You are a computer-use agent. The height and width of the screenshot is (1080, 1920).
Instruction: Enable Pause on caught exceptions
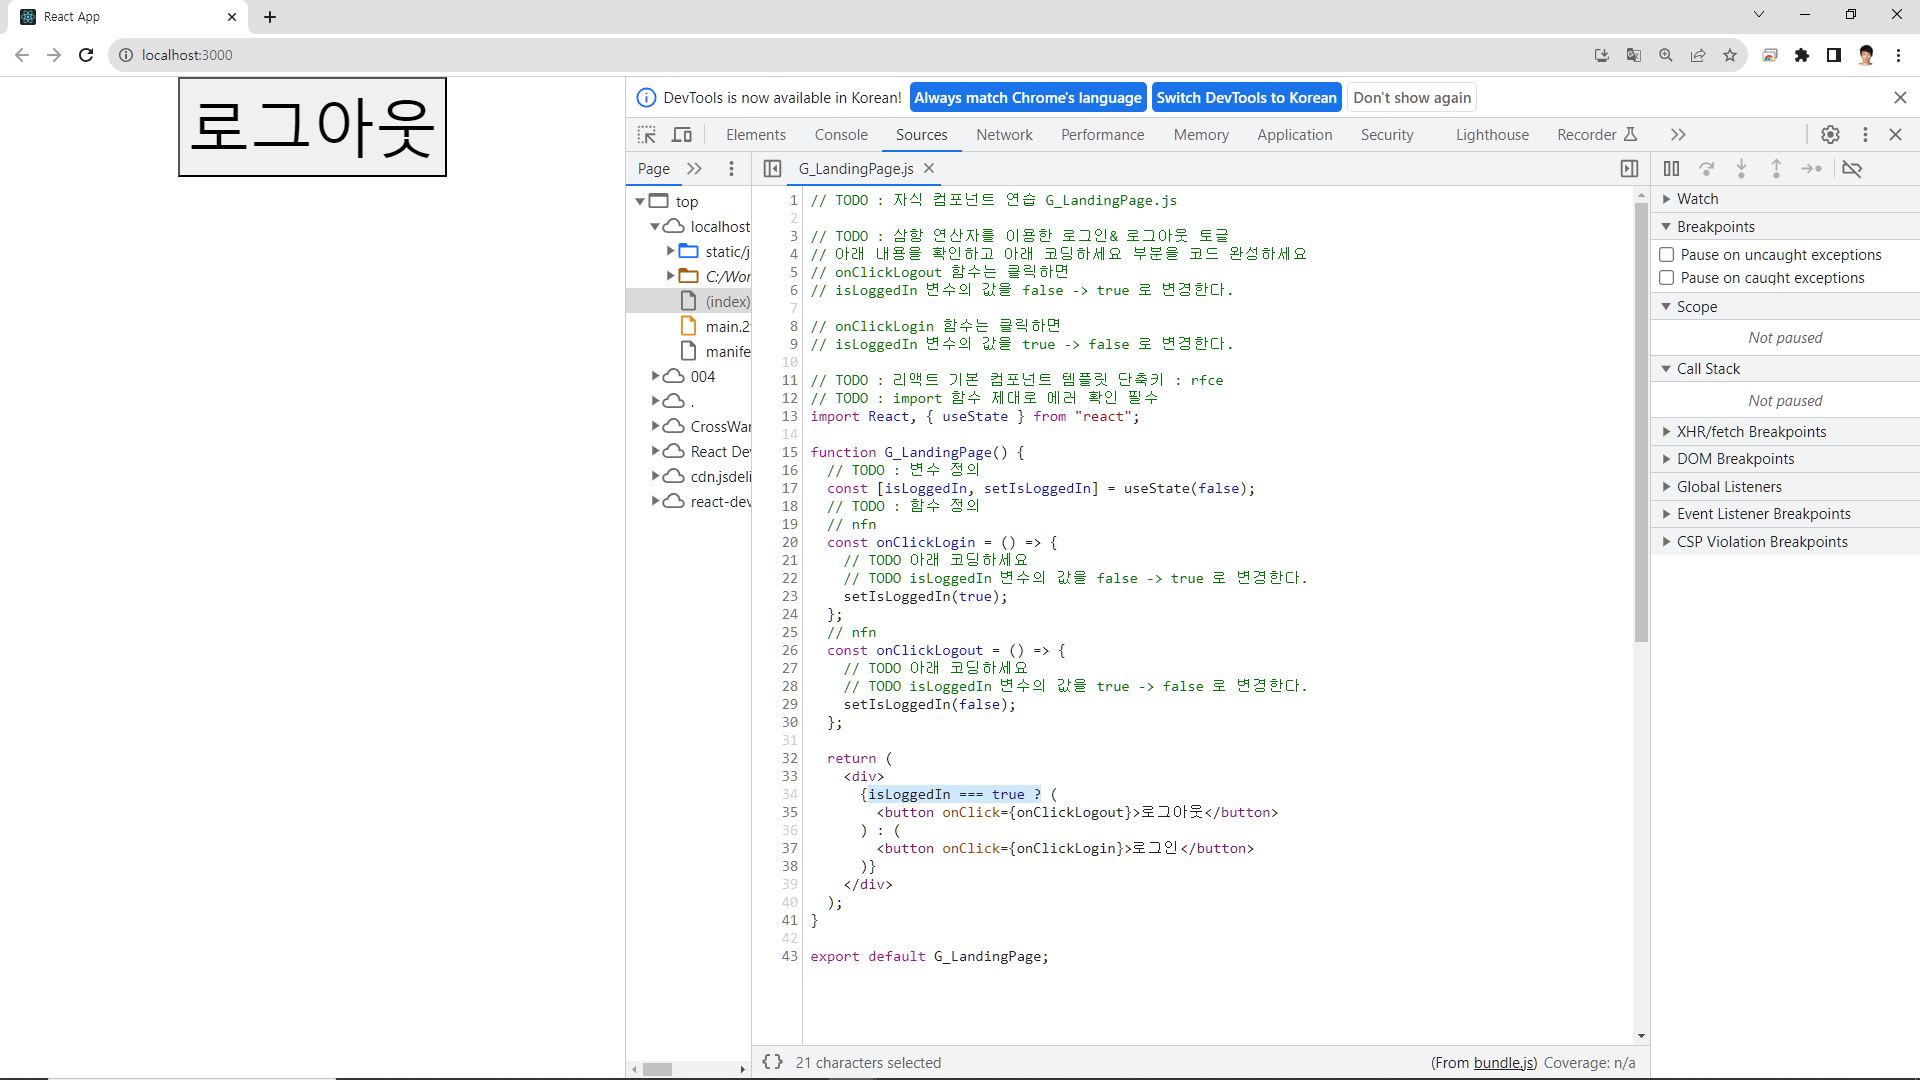tap(1667, 278)
